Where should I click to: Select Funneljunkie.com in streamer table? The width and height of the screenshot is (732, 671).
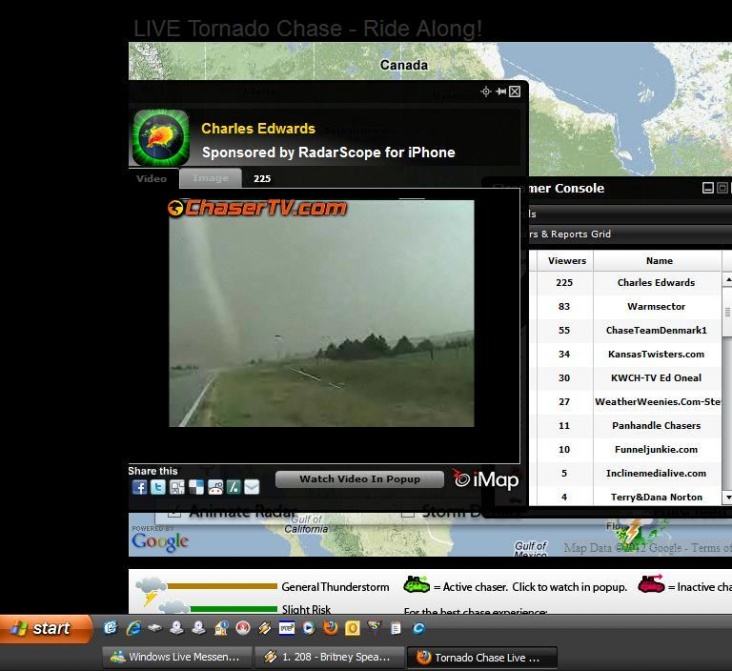(x=628, y=449)
